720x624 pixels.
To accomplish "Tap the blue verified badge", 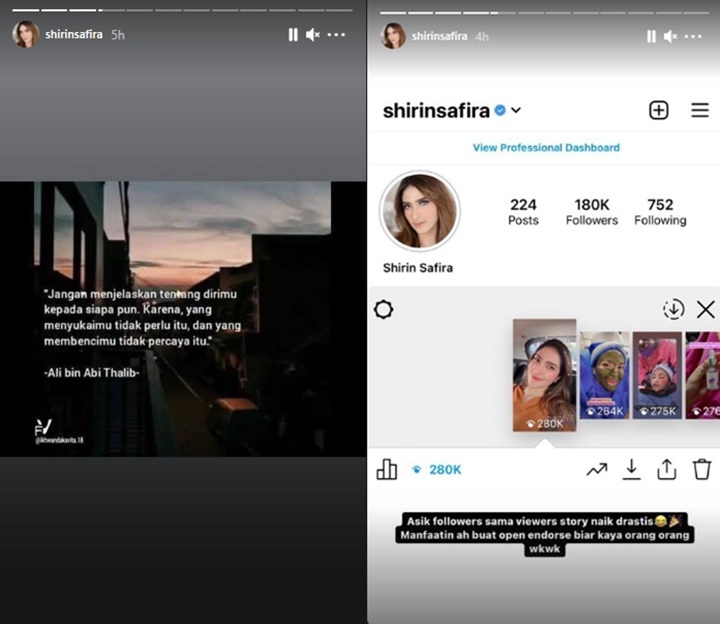I will click(500, 110).
